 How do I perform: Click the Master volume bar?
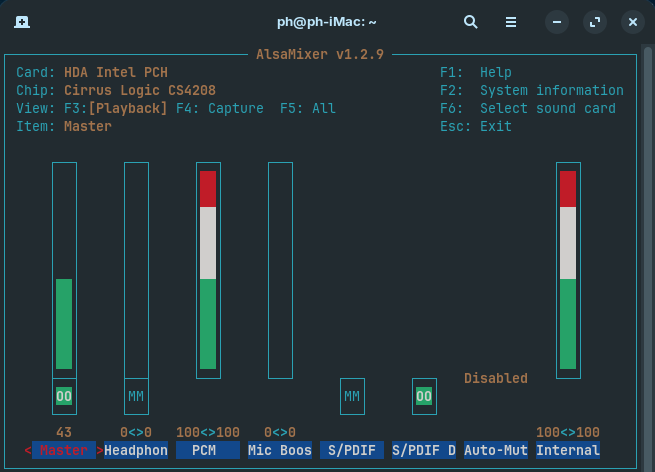click(x=64, y=270)
